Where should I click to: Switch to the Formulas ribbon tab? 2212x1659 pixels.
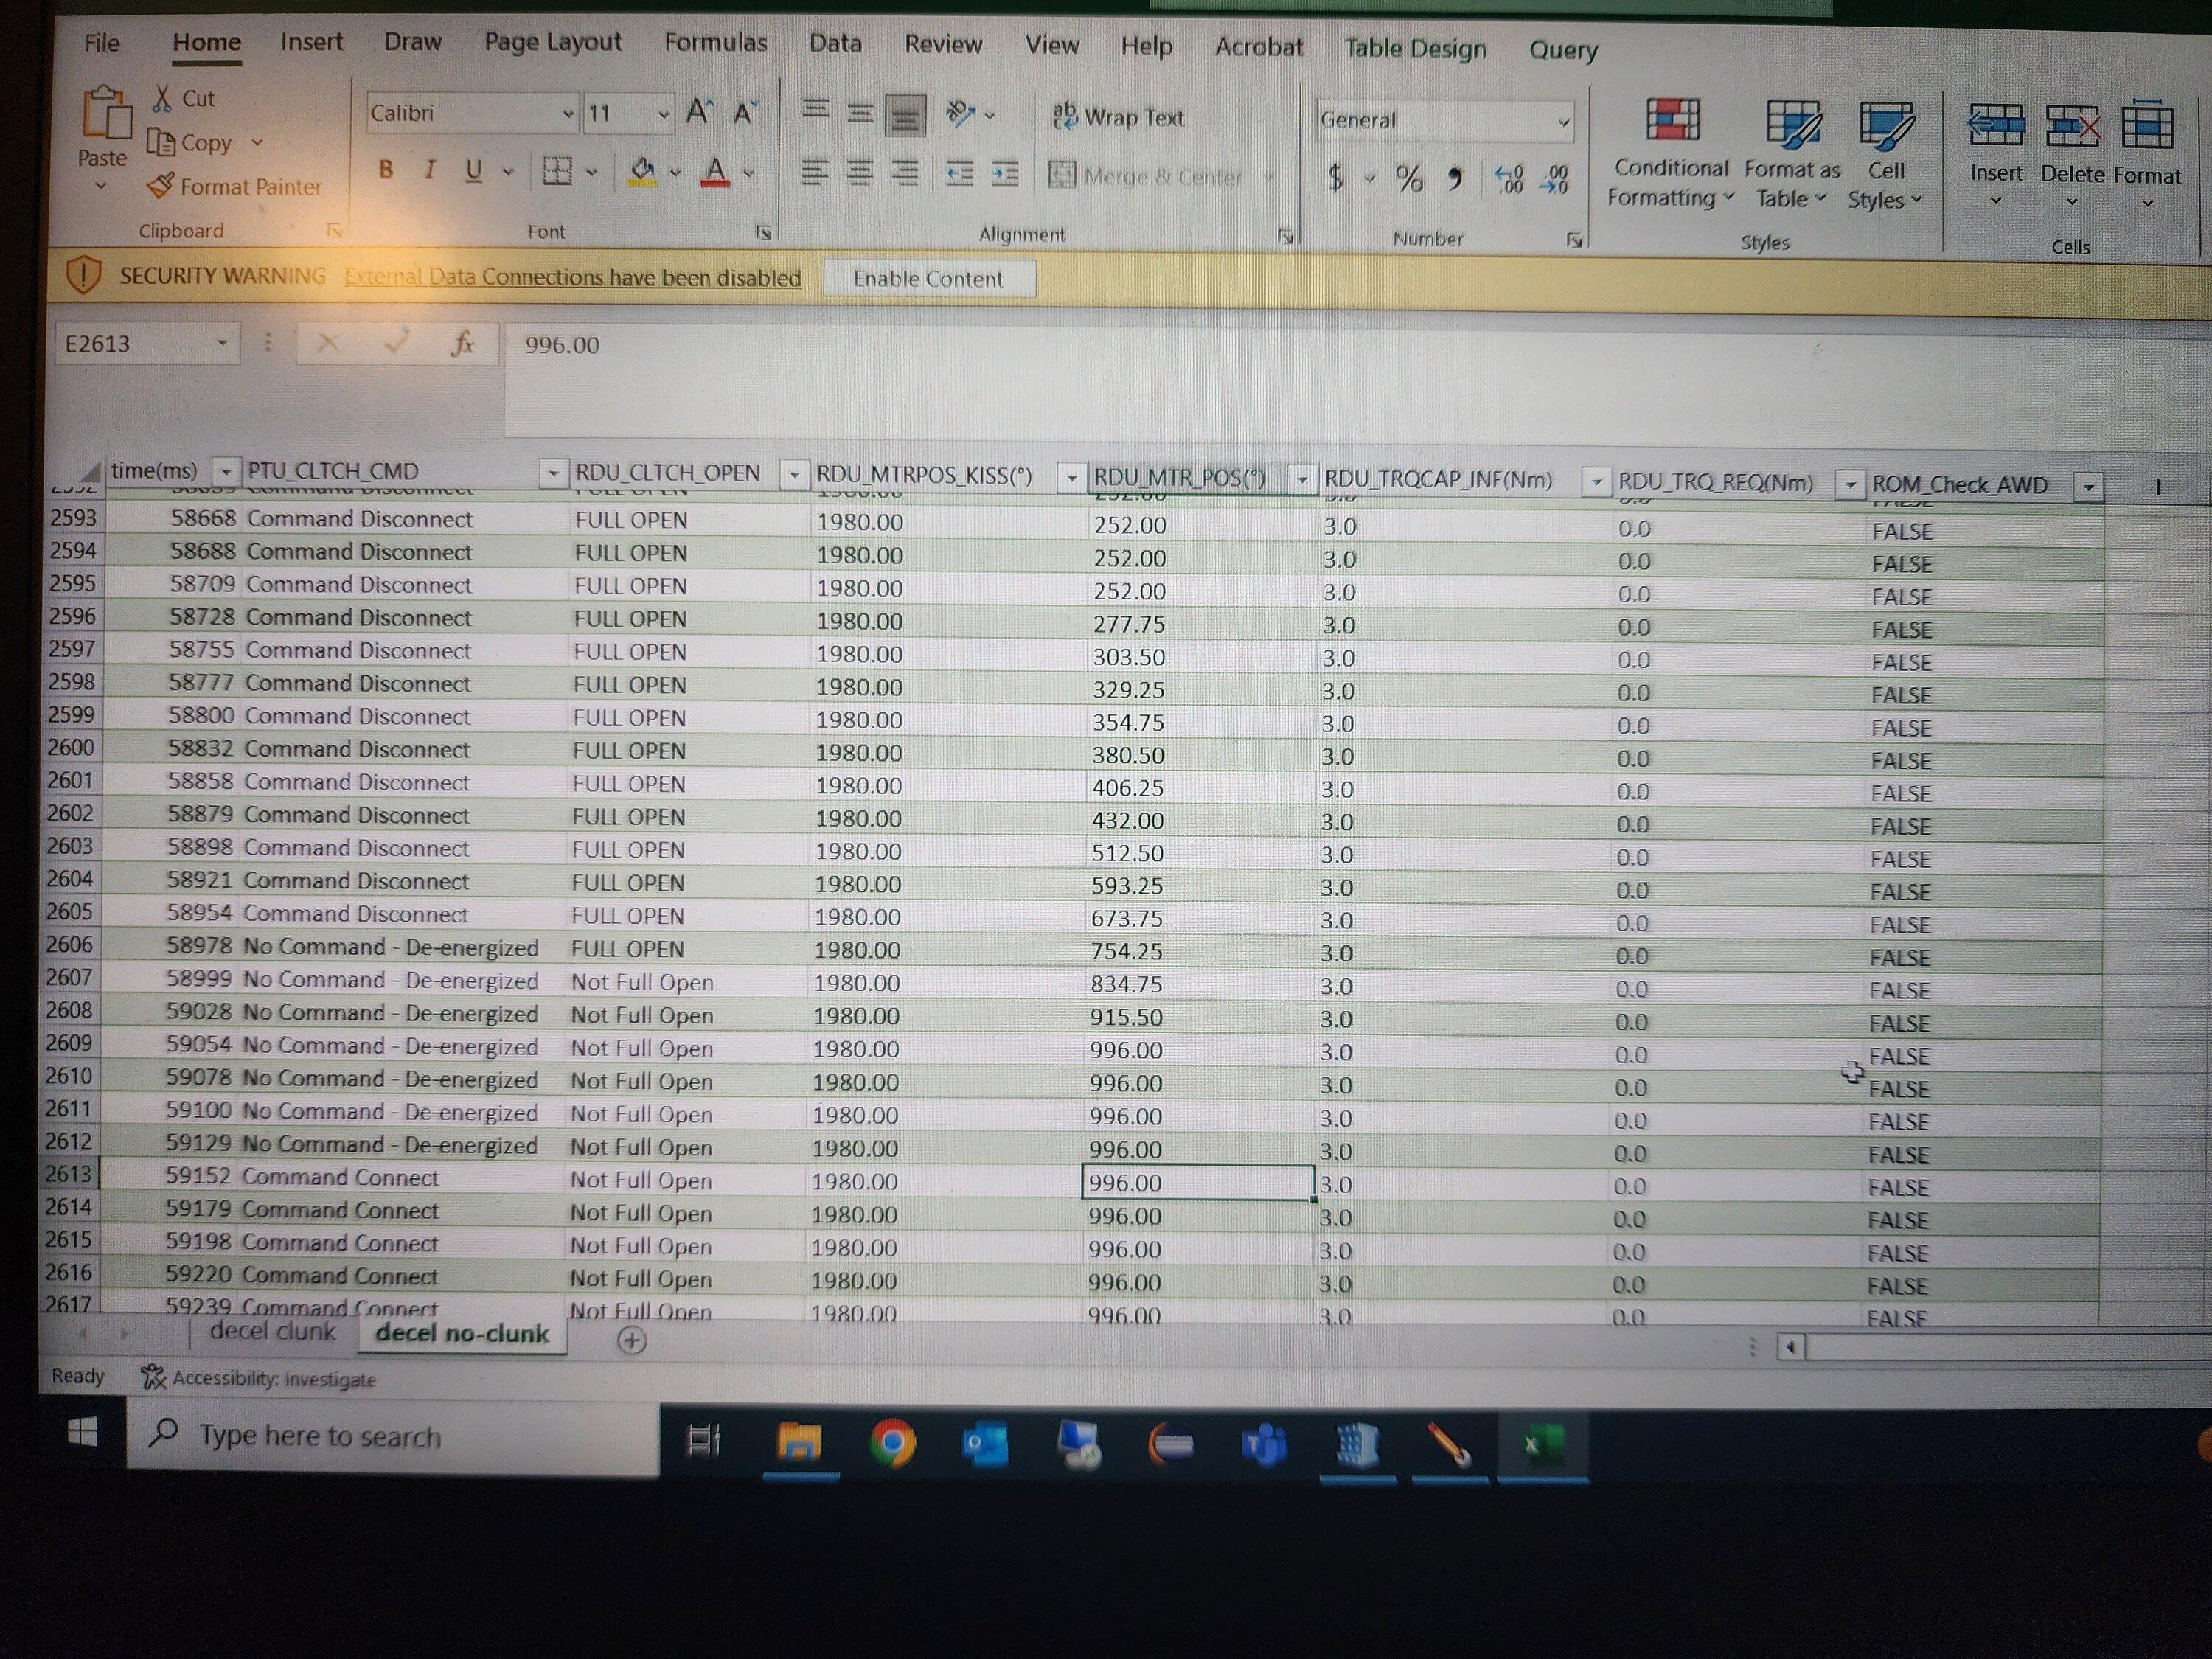716,43
